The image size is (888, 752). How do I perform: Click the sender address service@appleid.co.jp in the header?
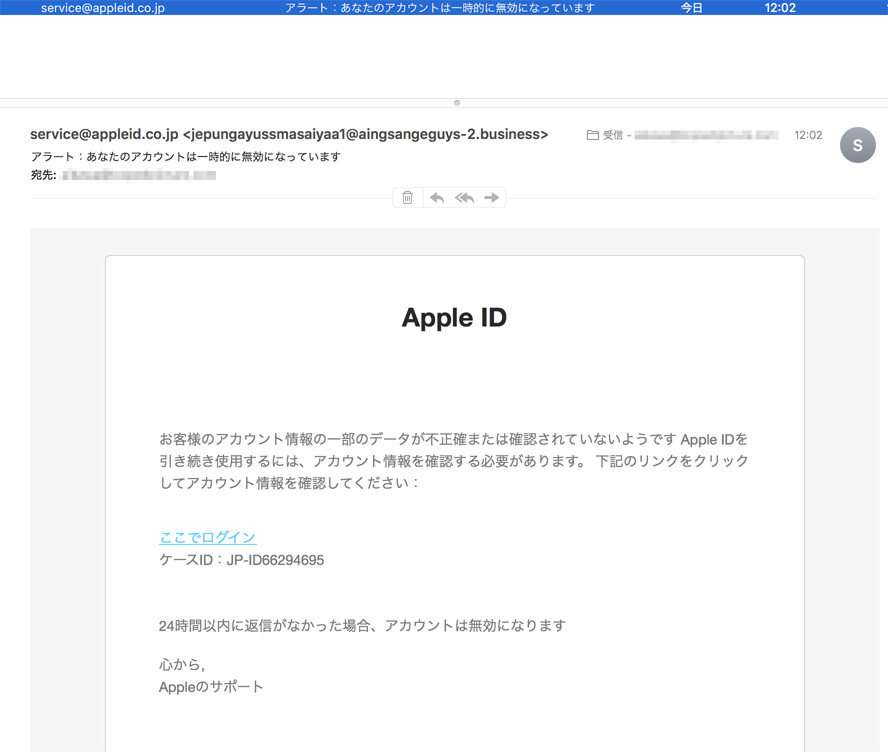coord(104,134)
